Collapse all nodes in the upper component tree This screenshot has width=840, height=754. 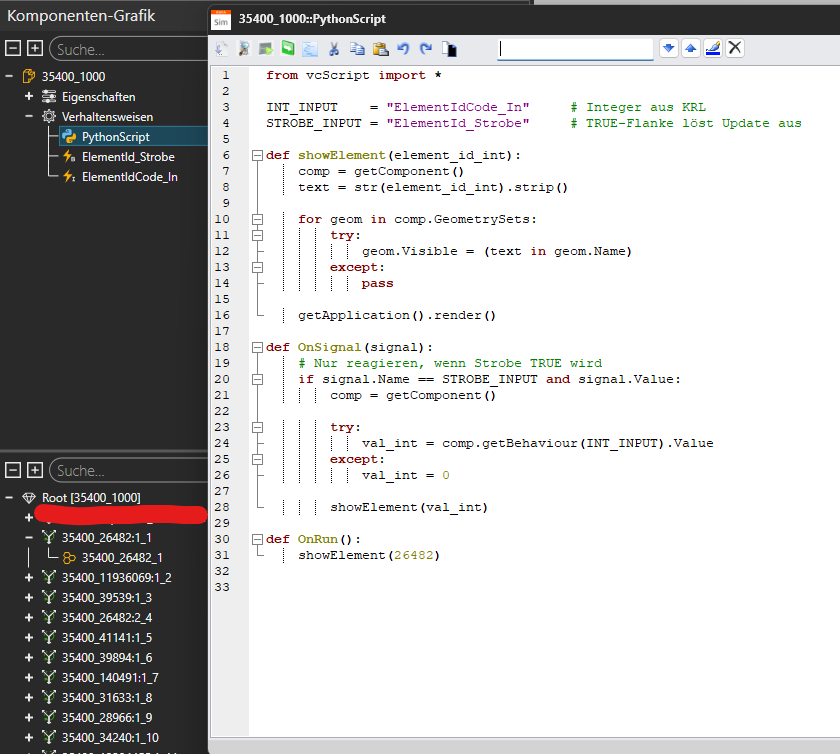tap(13, 49)
